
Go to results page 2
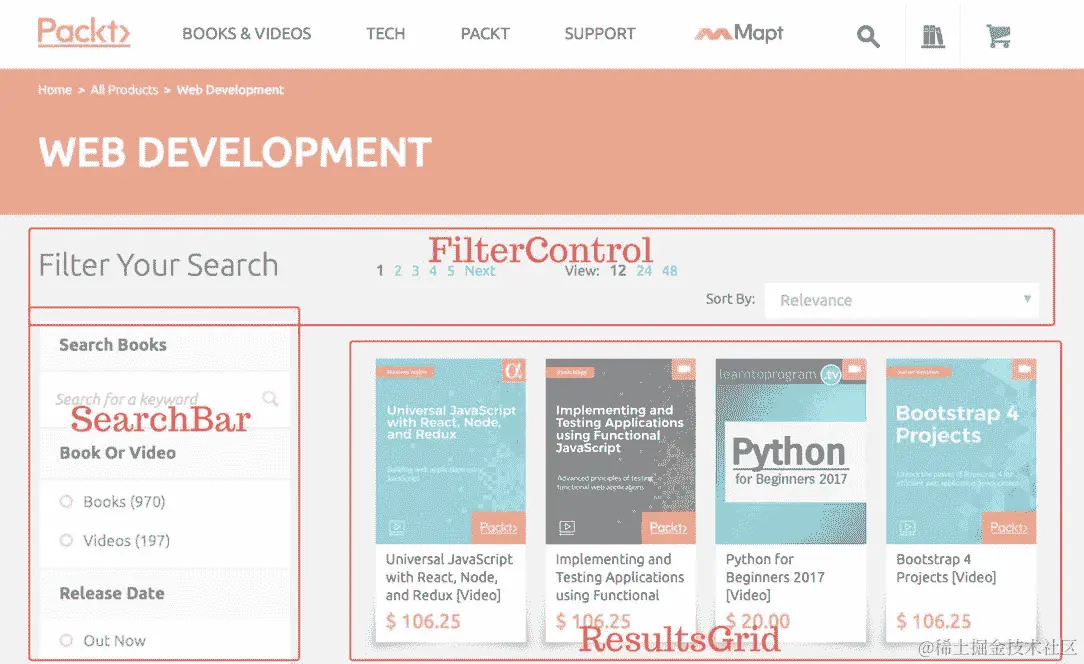(x=398, y=270)
